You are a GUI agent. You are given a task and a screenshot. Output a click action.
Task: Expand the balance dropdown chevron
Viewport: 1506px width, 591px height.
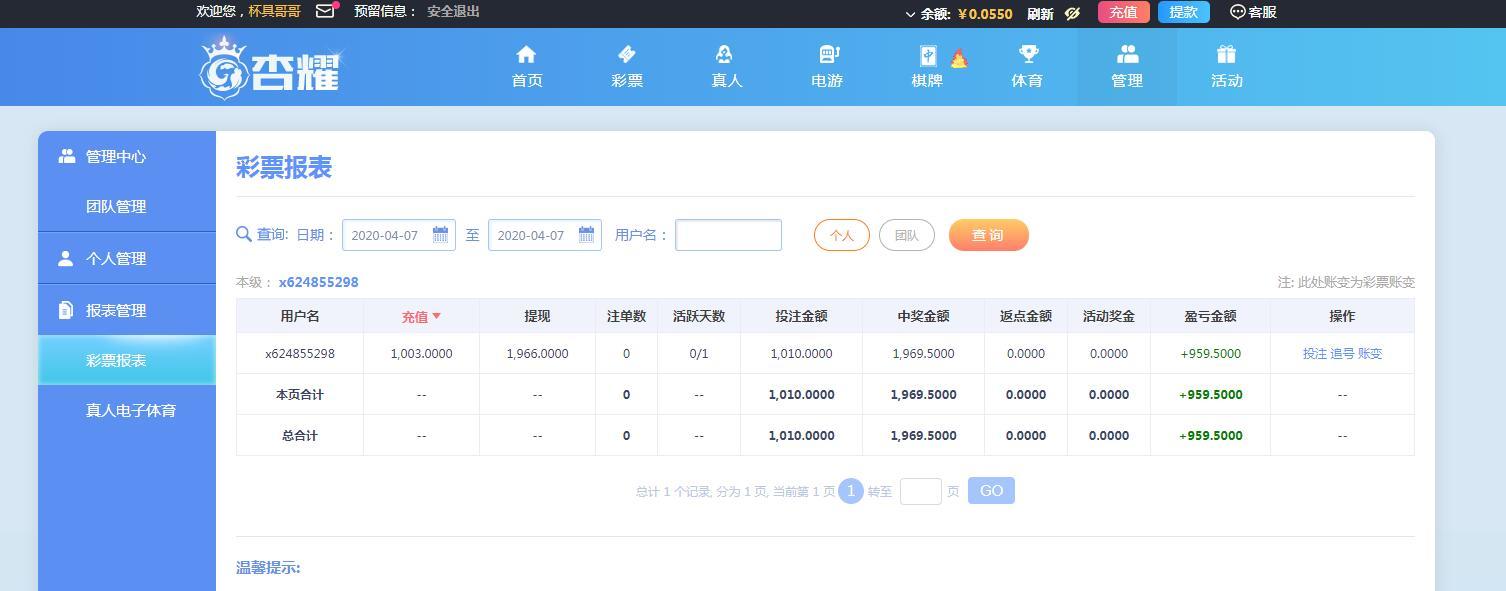(x=910, y=14)
